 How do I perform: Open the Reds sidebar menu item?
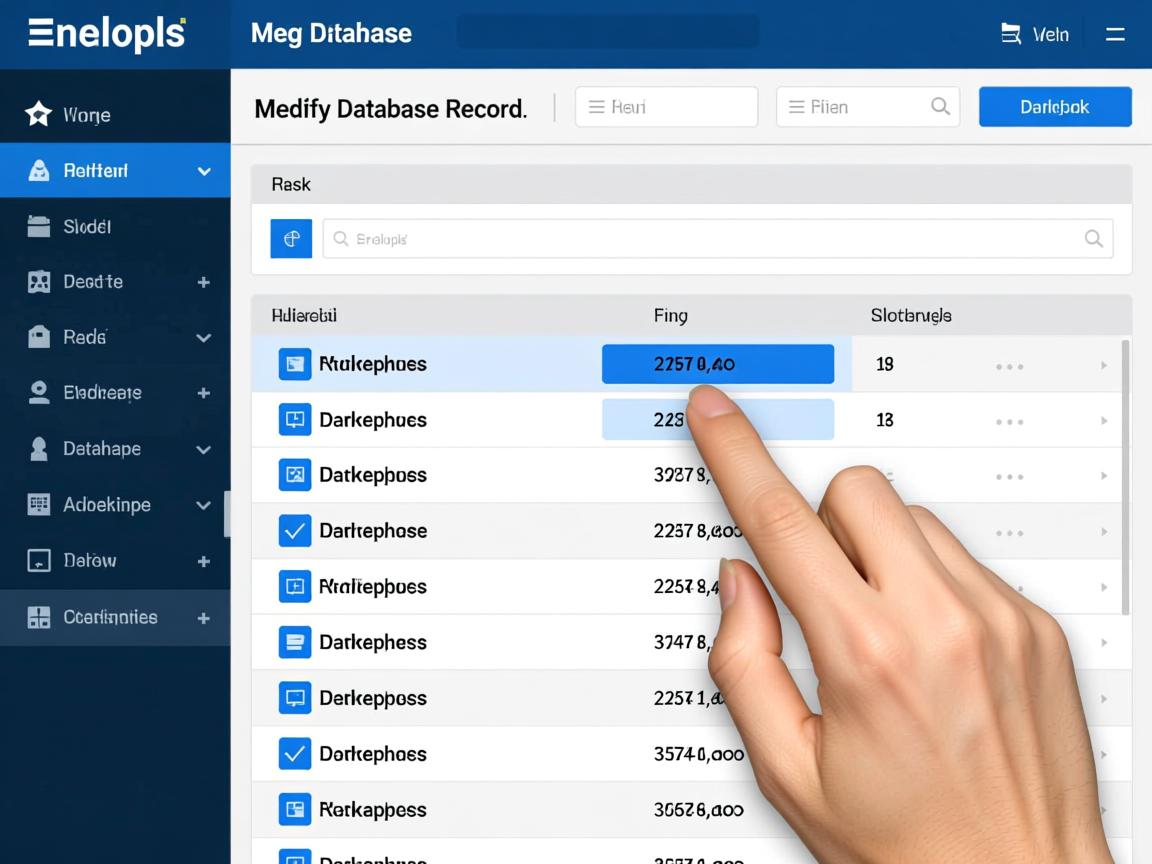coord(85,337)
